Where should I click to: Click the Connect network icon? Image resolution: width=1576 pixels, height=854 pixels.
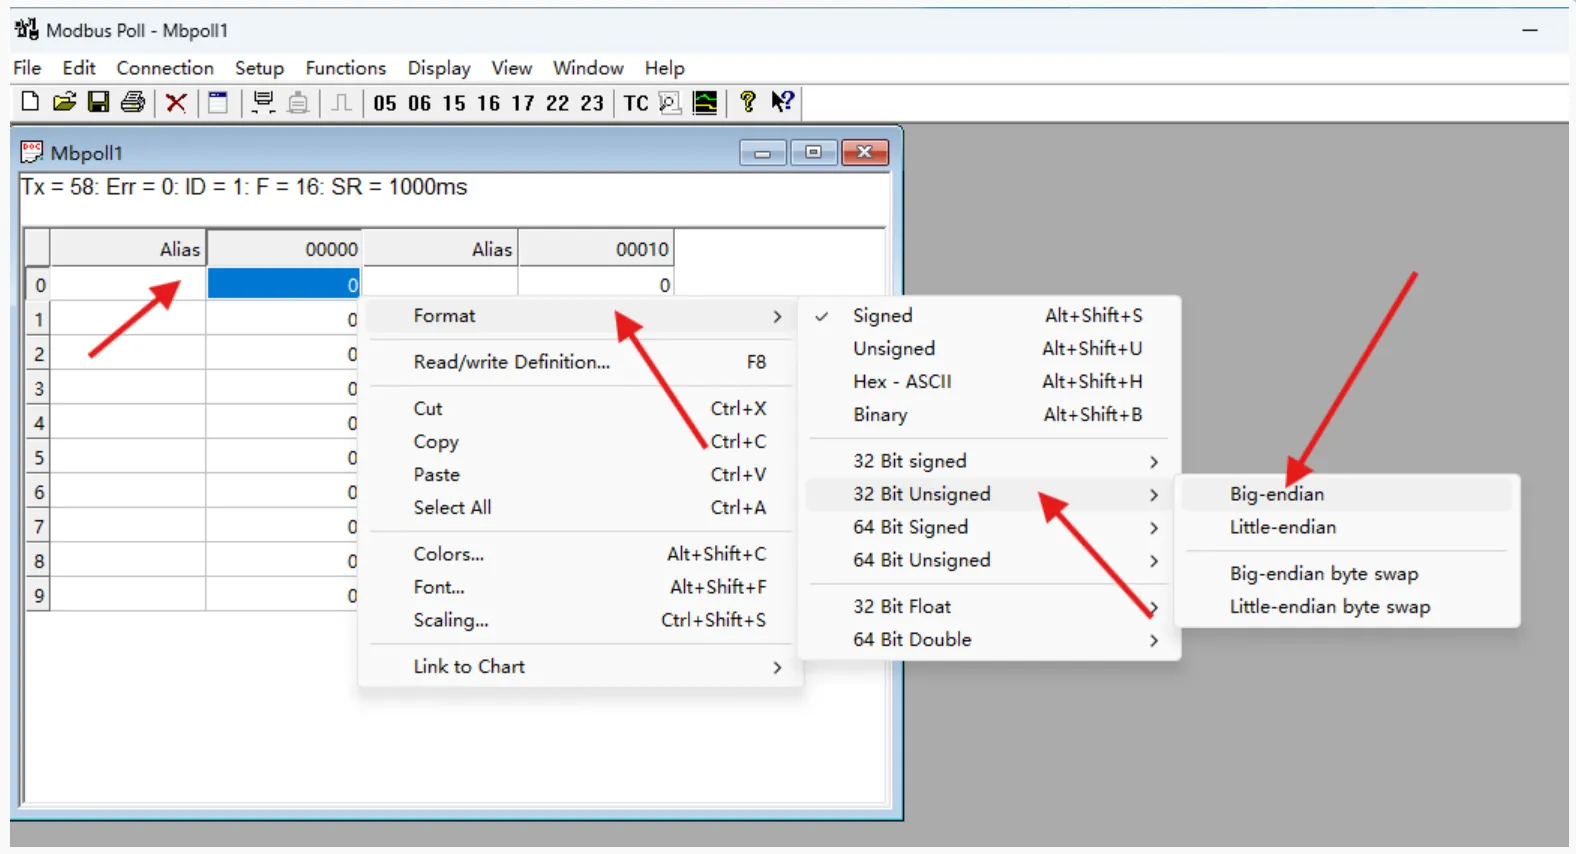coord(263,102)
